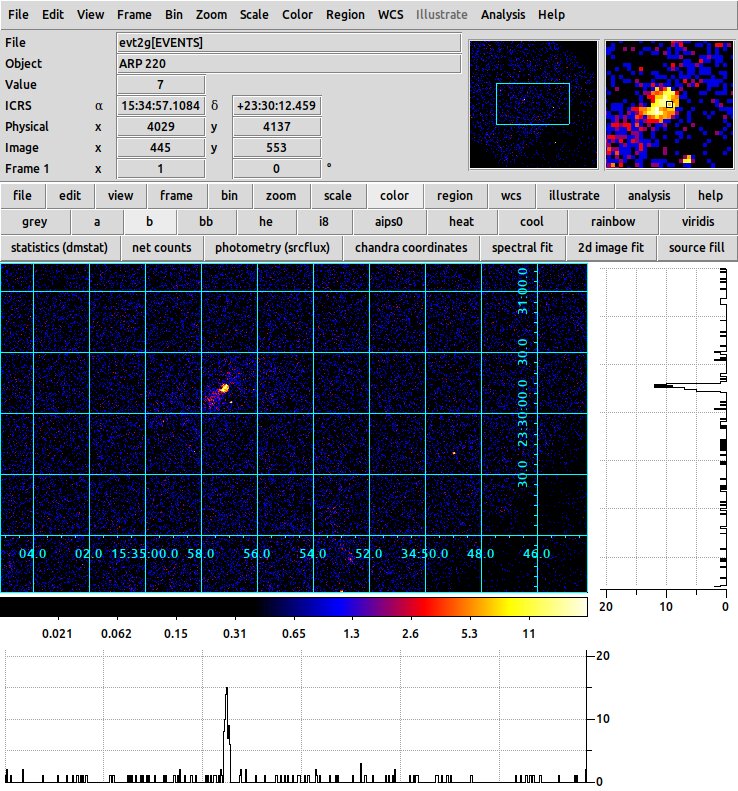Run chandra coordinates analysis
The width and height of the screenshot is (738, 791).
[411, 248]
